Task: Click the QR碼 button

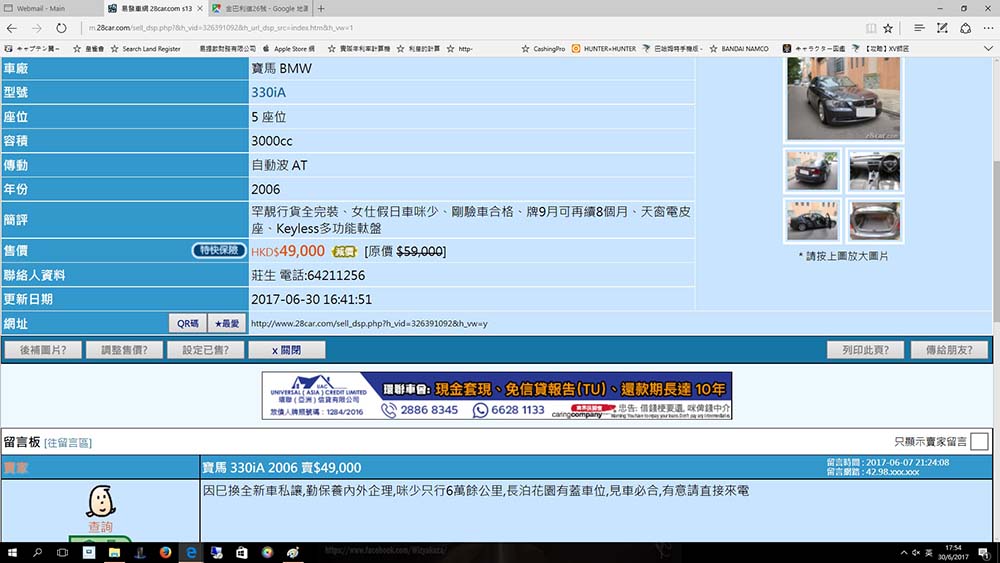Action: tap(188, 323)
